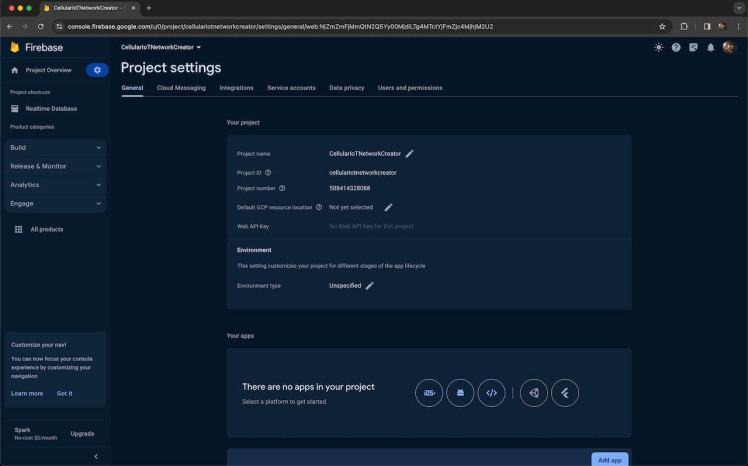The image size is (748, 466).
Task: Toggle the browser side panel icon
Action: (707, 27)
